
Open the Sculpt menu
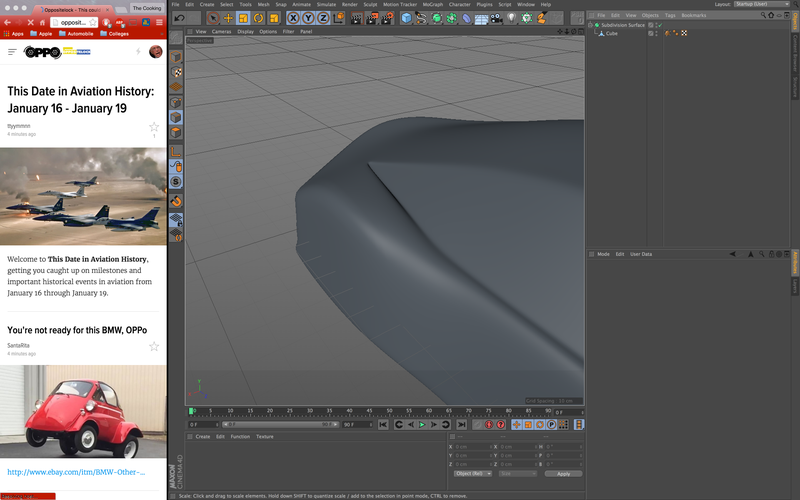pyautogui.click(x=370, y=4)
